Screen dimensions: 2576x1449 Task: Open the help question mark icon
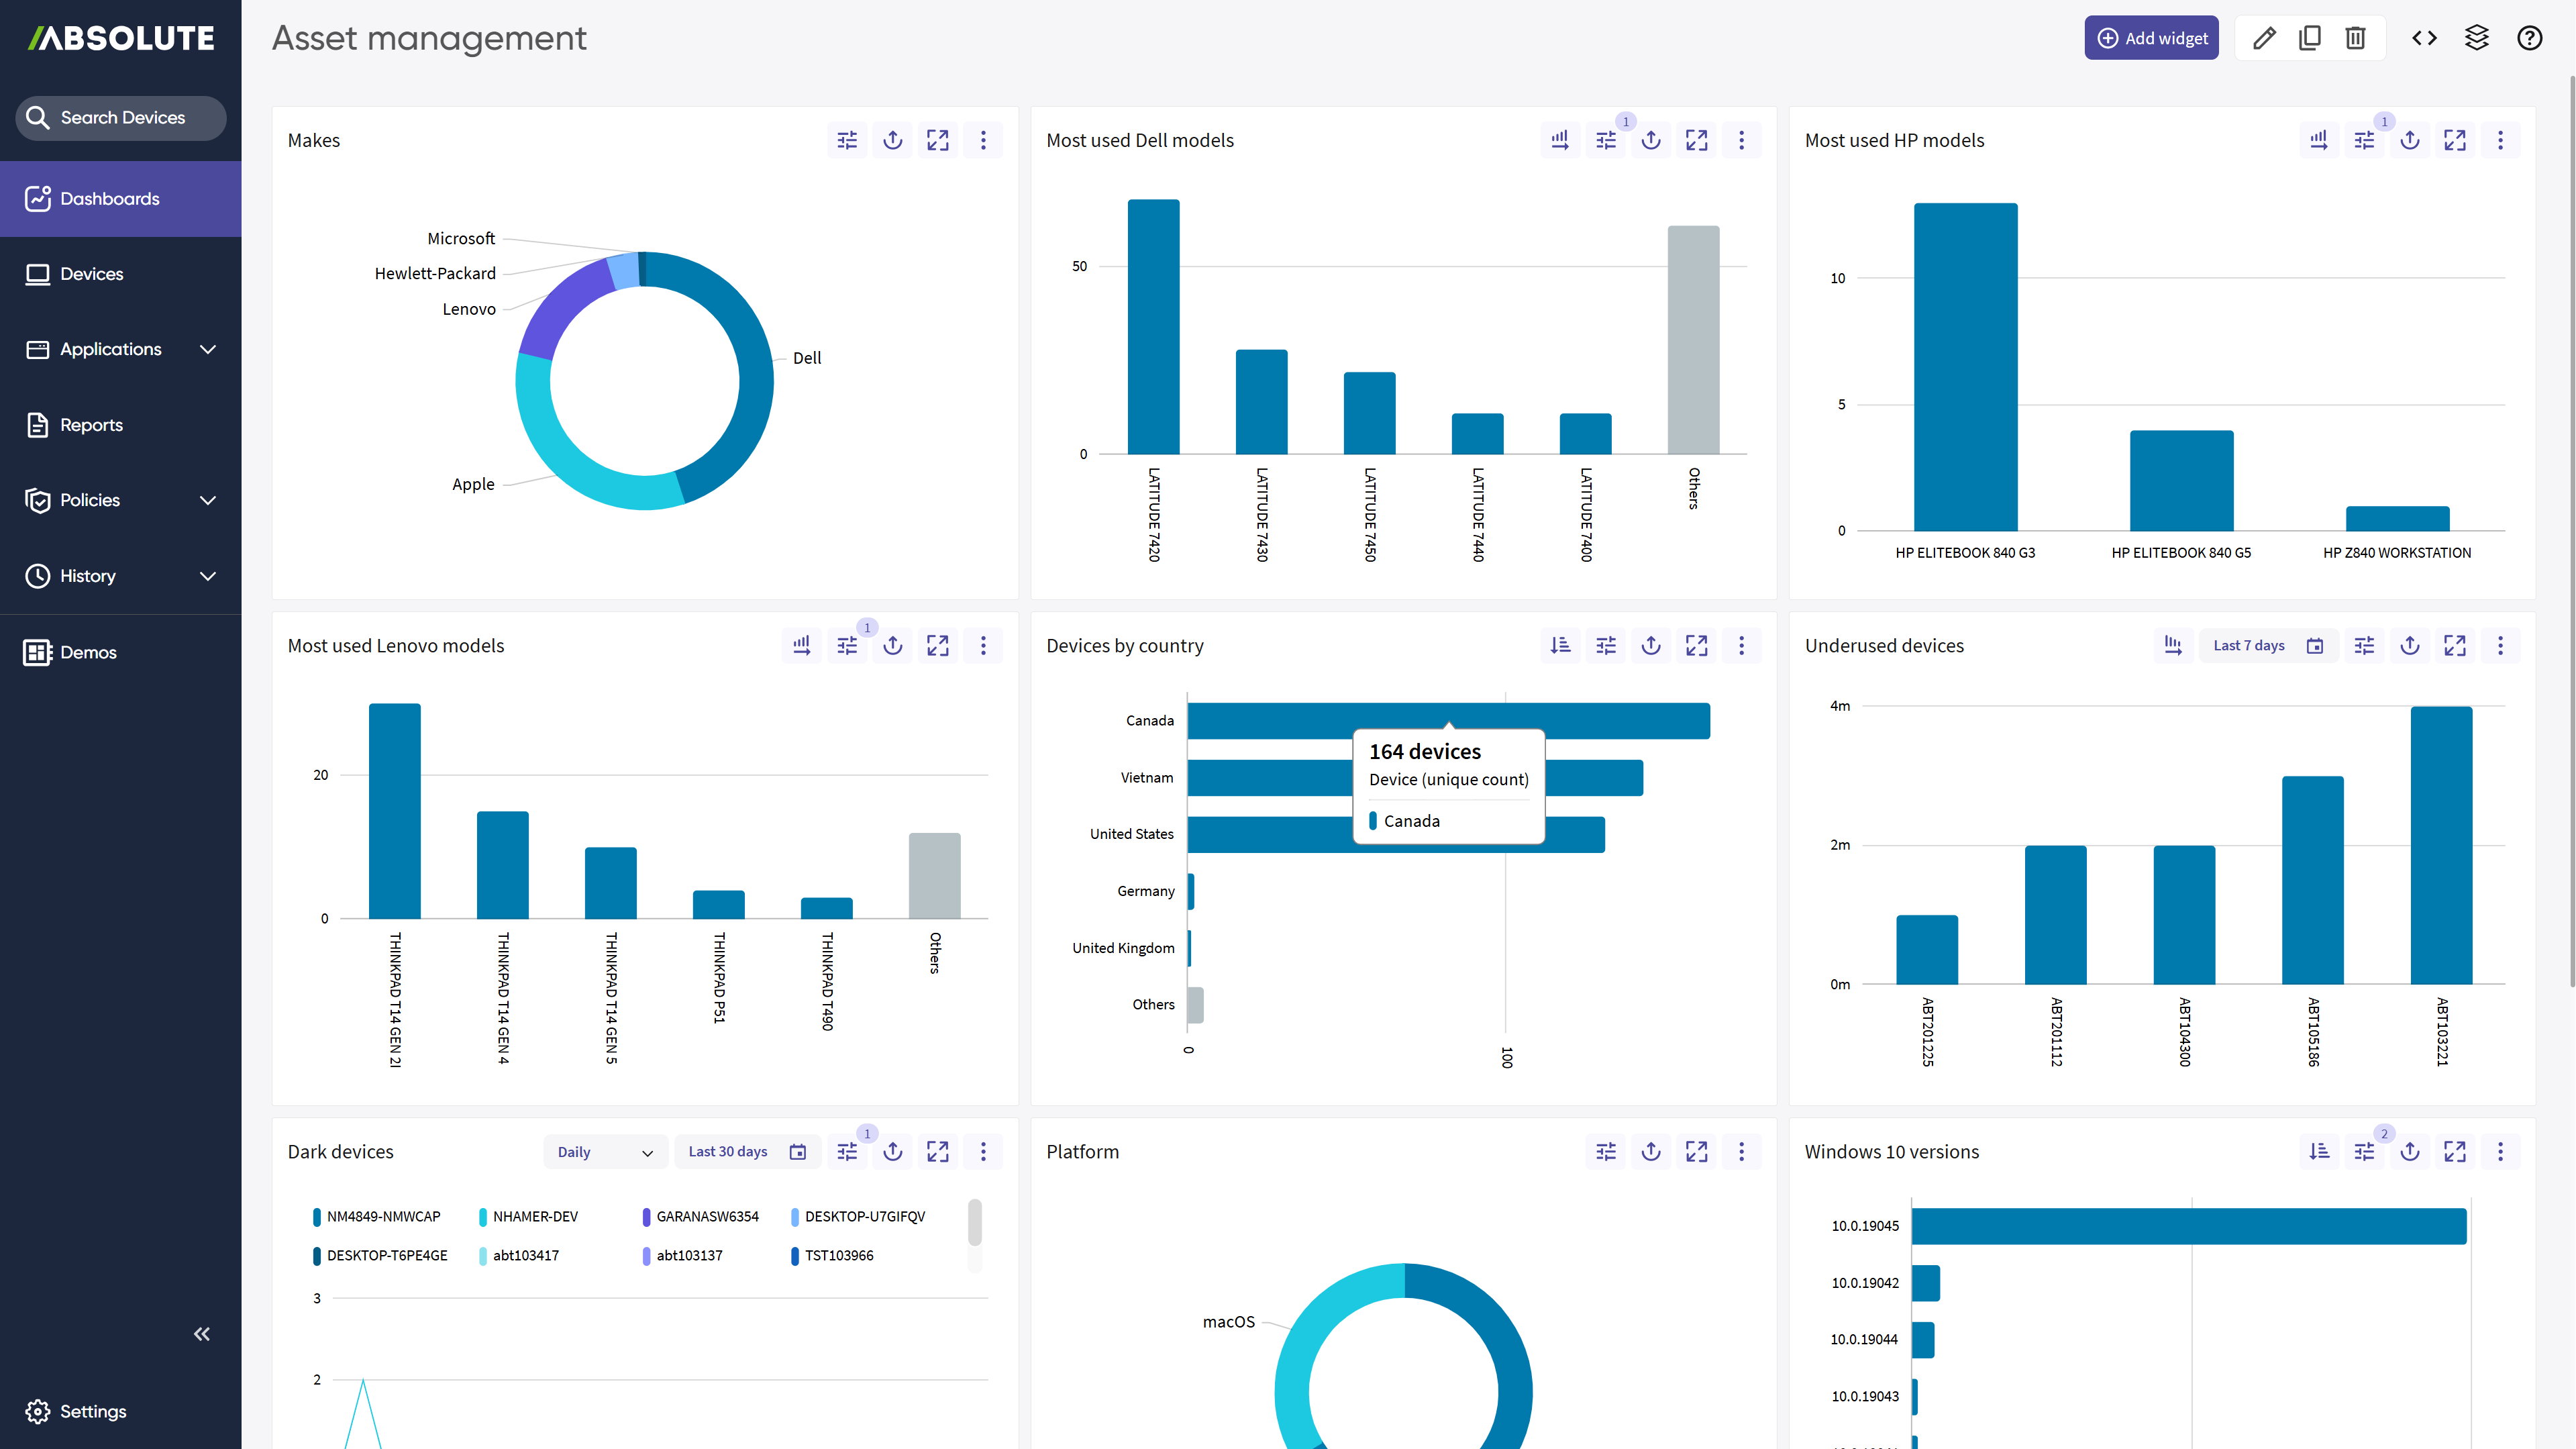click(x=2530, y=38)
